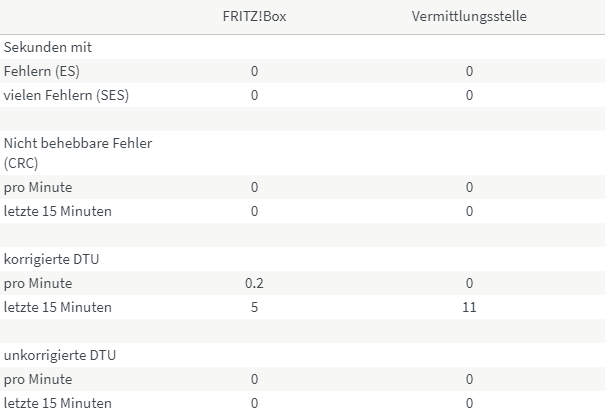Click the vielen Fehlern (SES) row label

click(x=66, y=95)
